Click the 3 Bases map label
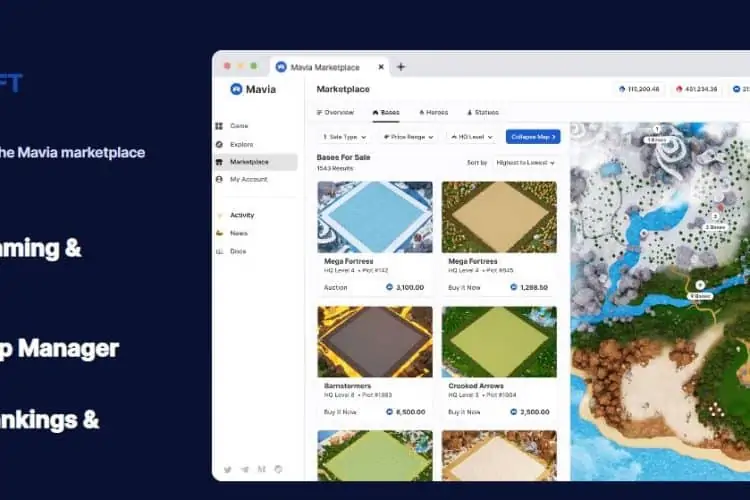 (x=716, y=227)
